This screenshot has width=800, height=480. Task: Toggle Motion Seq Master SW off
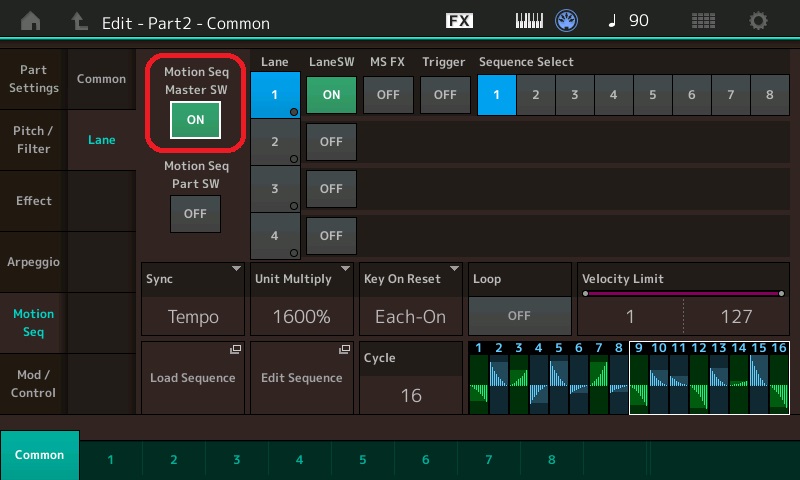point(195,119)
